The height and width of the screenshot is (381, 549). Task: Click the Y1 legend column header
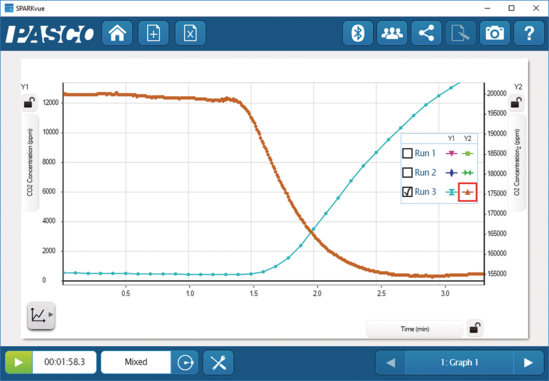click(x=451, y=139)
